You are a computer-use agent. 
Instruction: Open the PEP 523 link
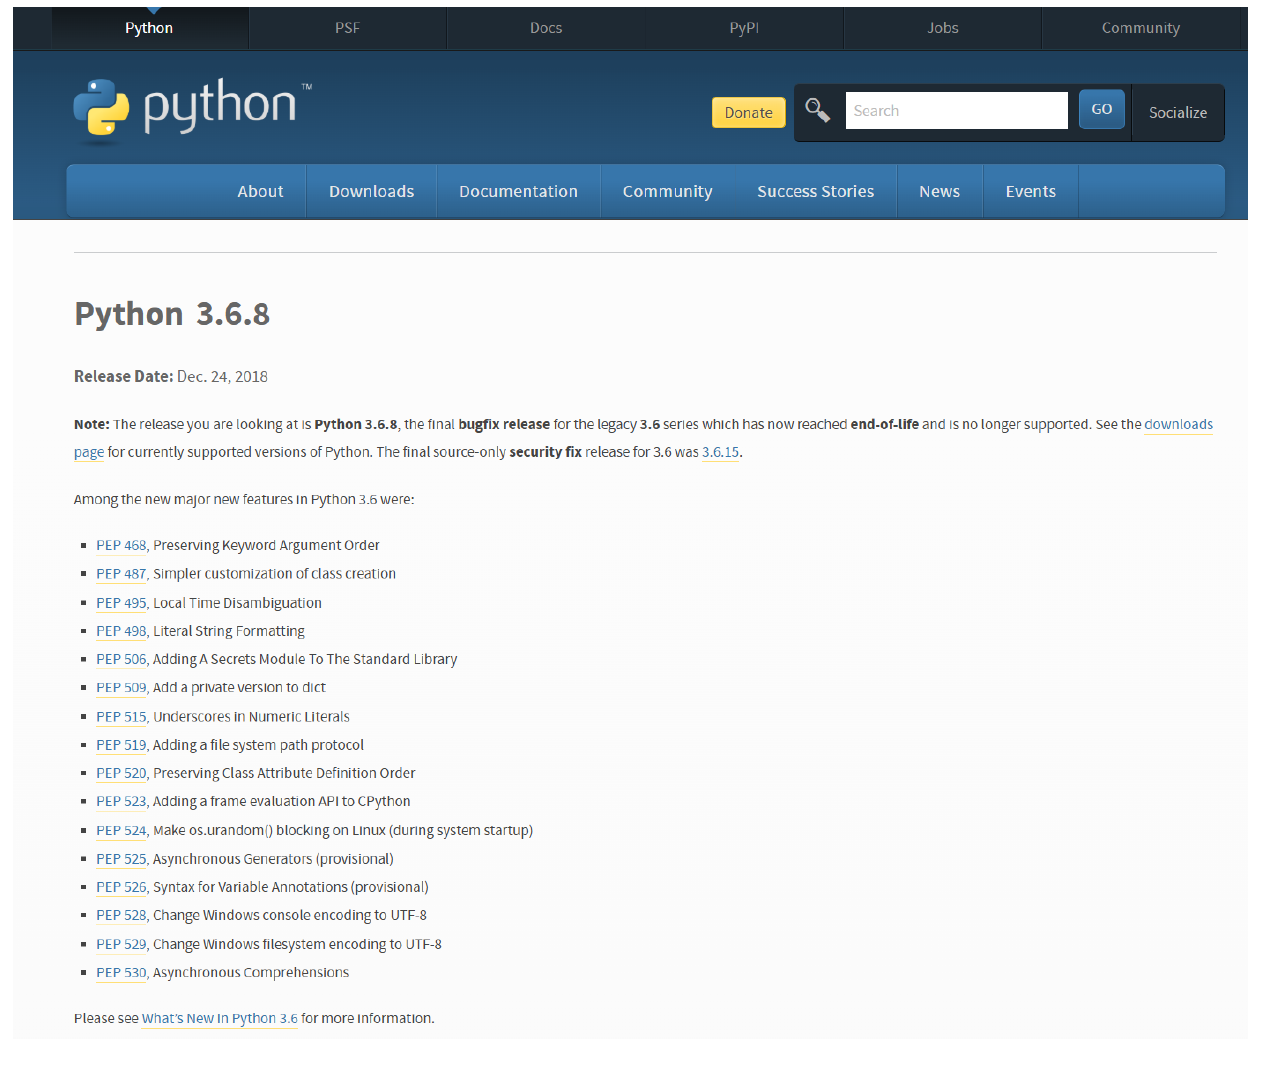122,802
